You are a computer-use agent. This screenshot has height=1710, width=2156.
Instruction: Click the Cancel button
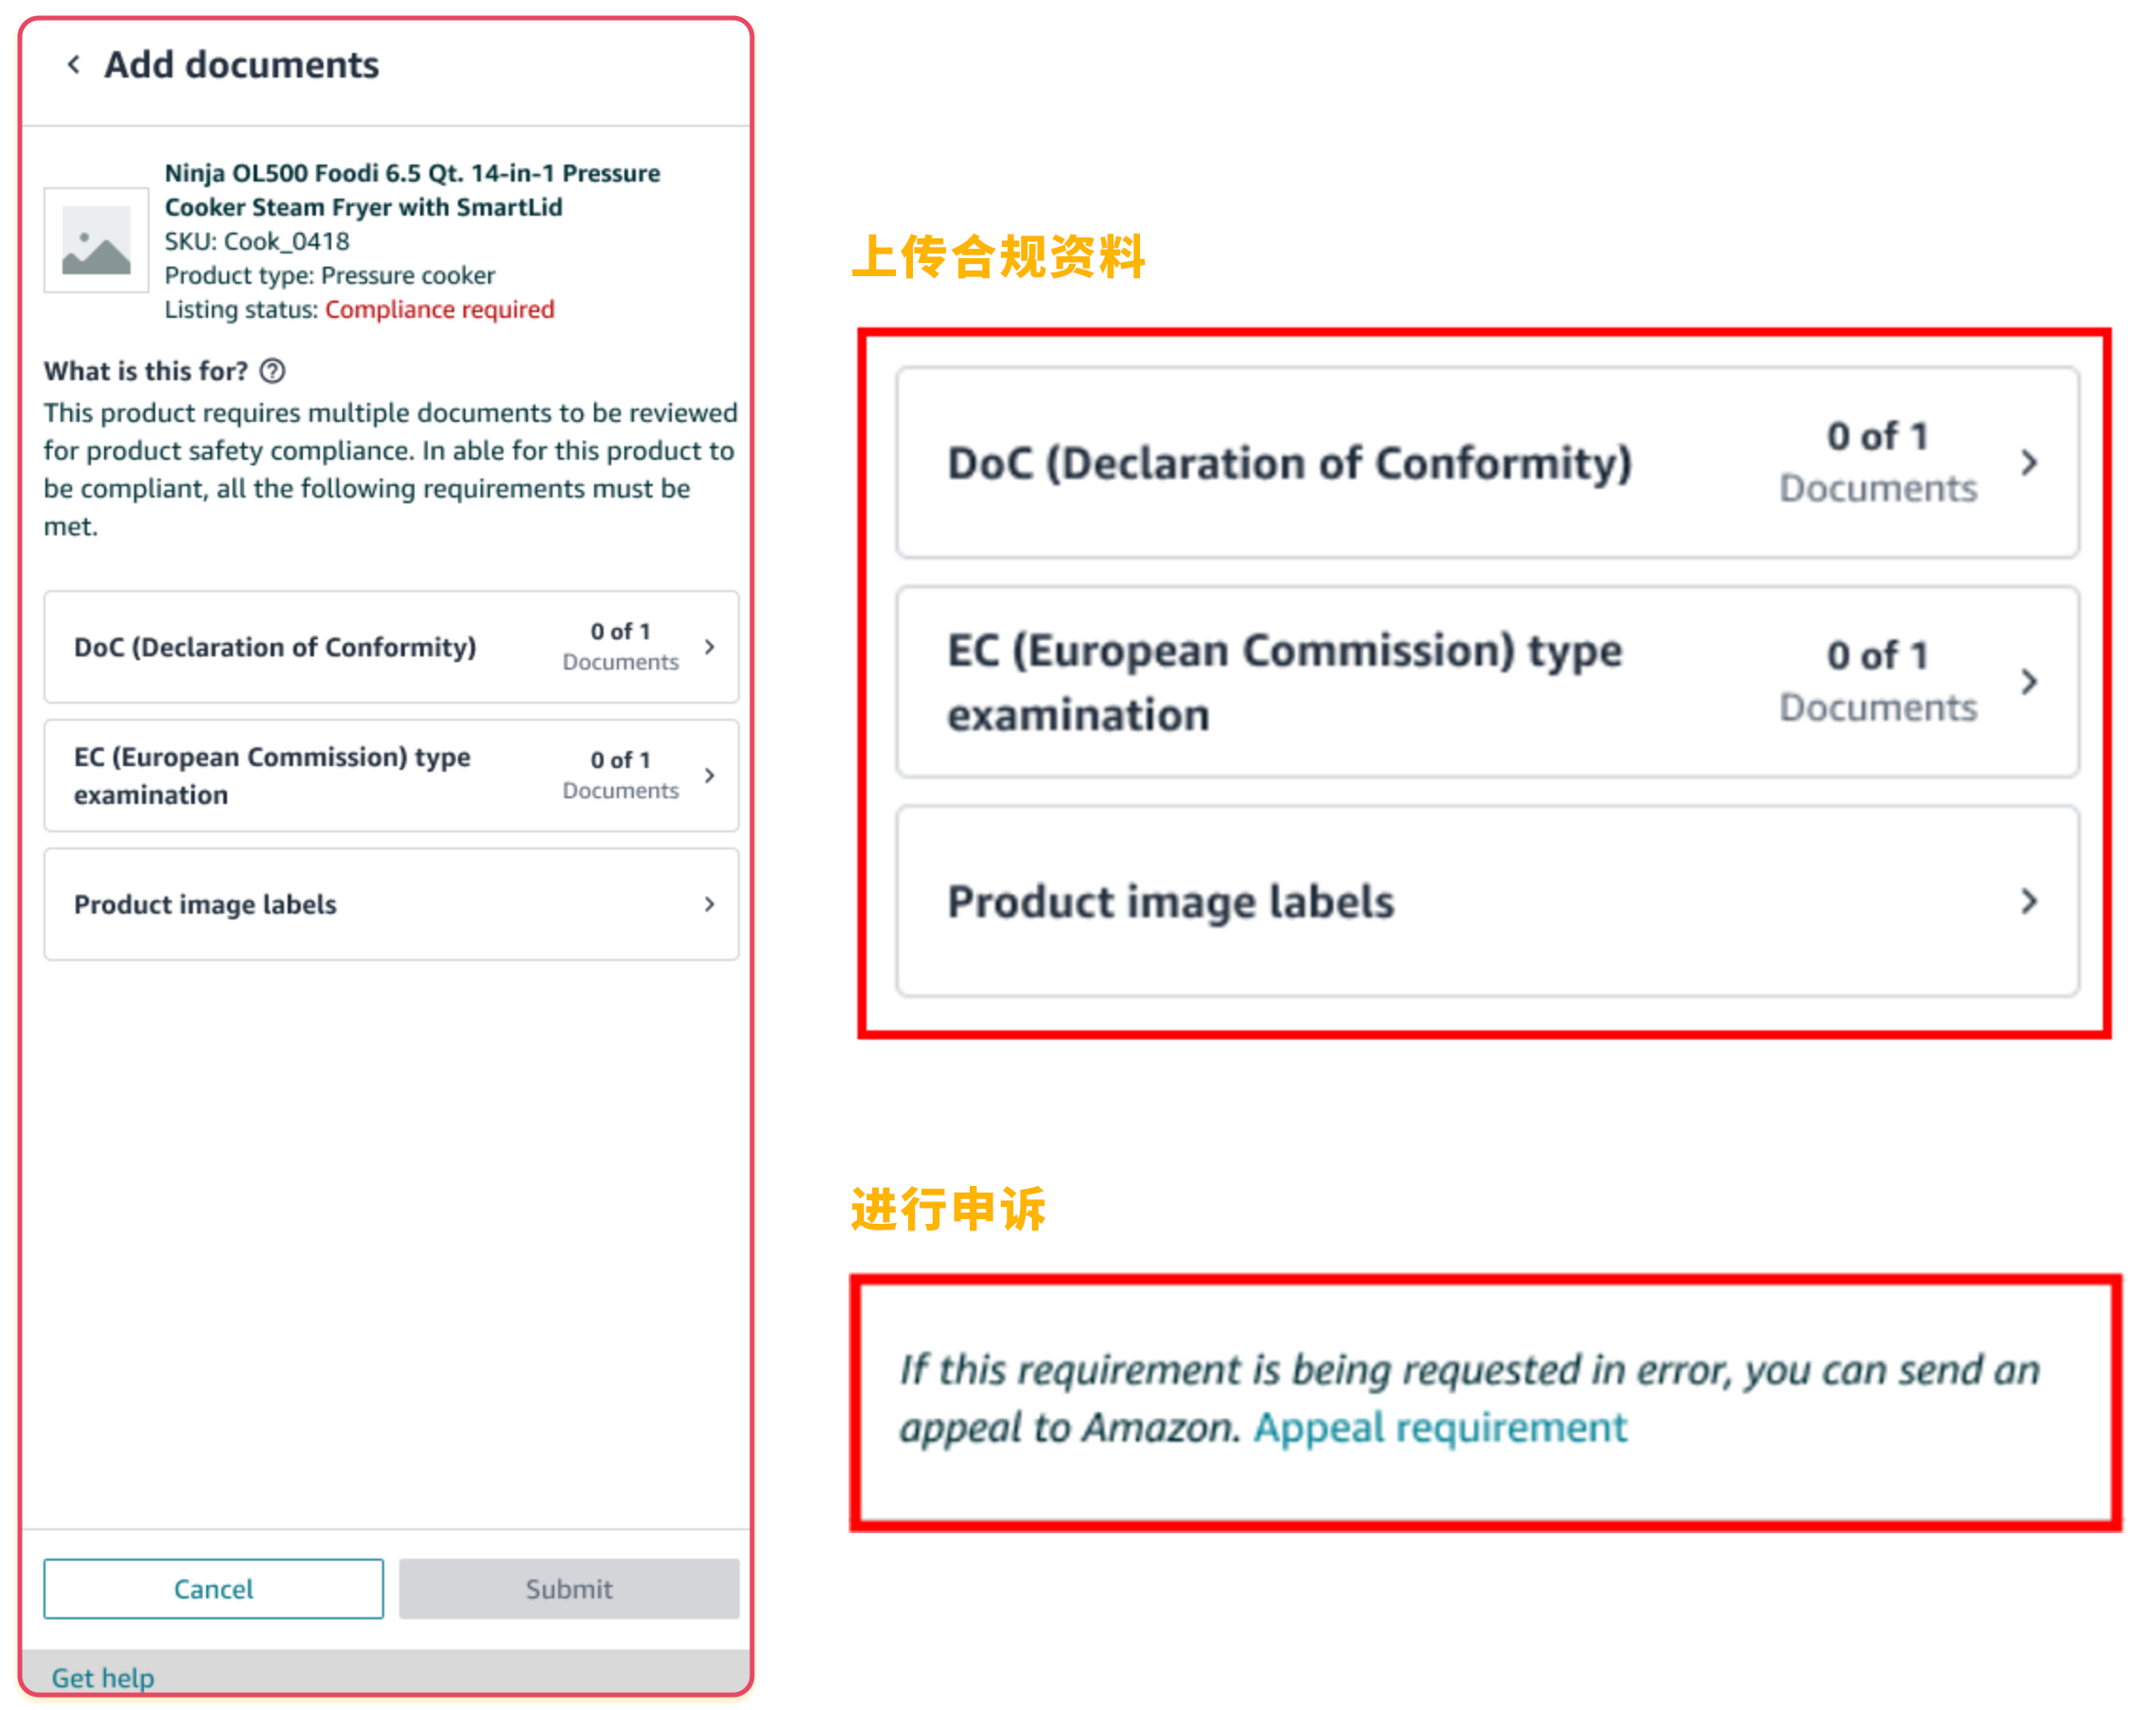[213, 1588]
